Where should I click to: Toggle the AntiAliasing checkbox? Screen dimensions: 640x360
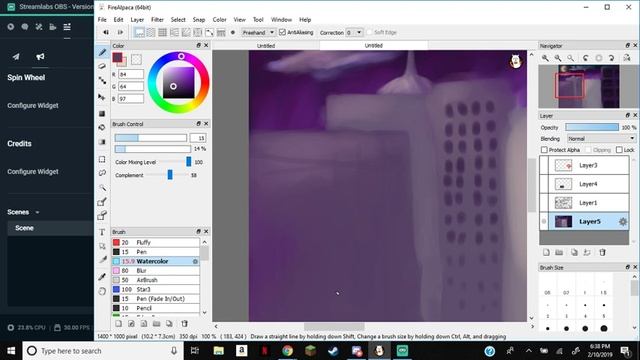click(x=282, y=32)
